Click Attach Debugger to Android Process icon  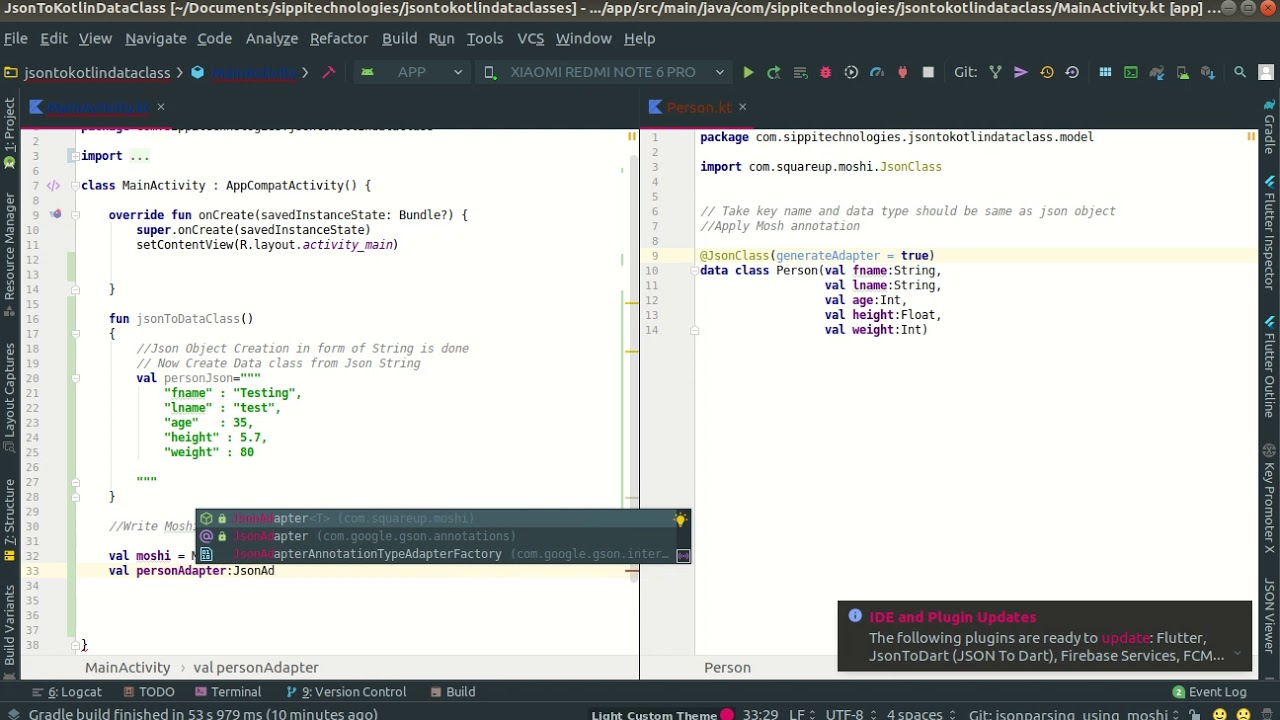(902, 72)
